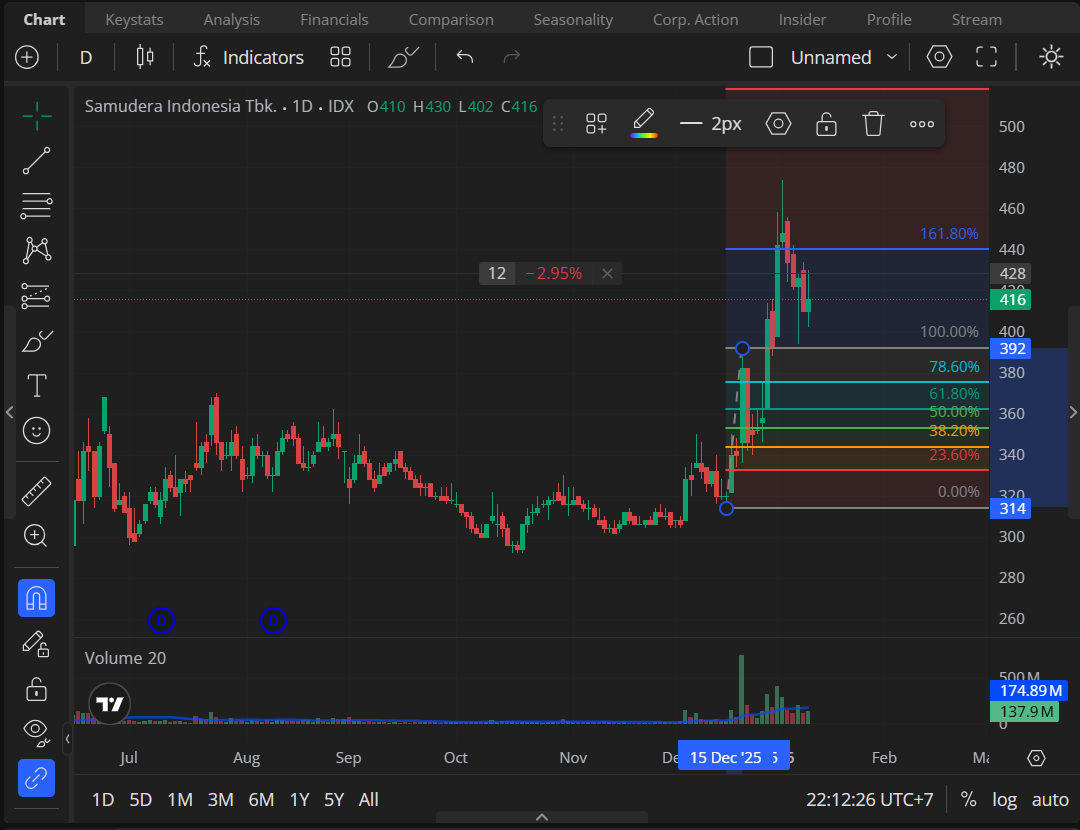This screenshot has width=1080, height=830.
Task: Expand the bottom panel chevron
Action: 542,817
